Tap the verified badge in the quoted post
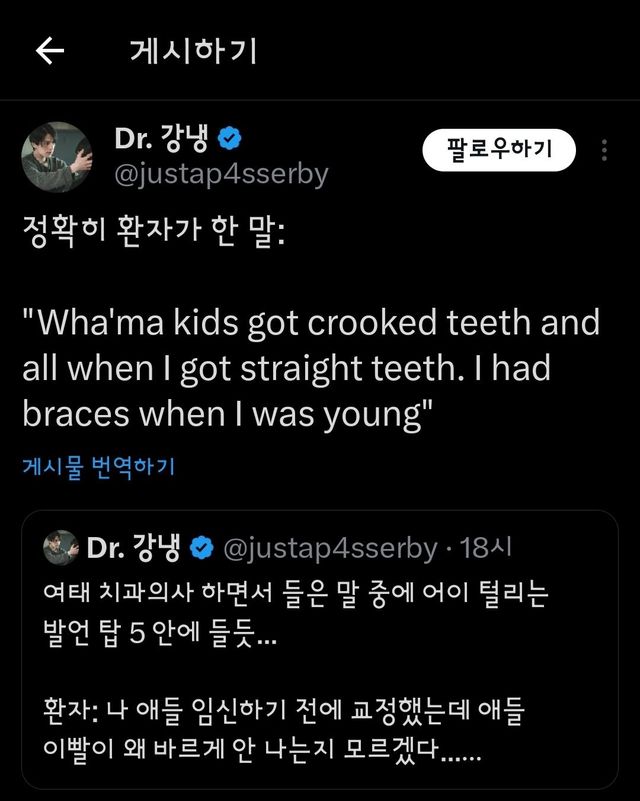This screenshot has width=640, height=801. [x=200, y=547]
